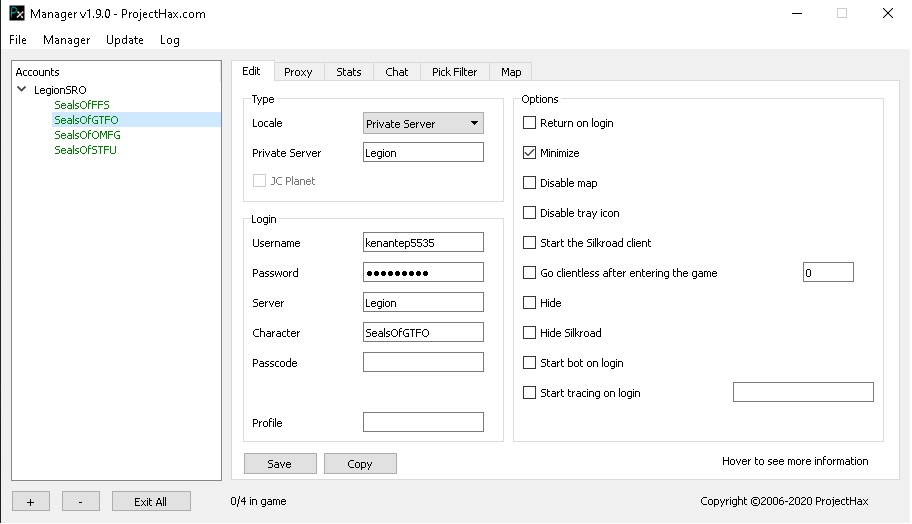912x524 pixels.
Task: Focus the Username text field
Action: pyautogui.click(x=423, y=243)
